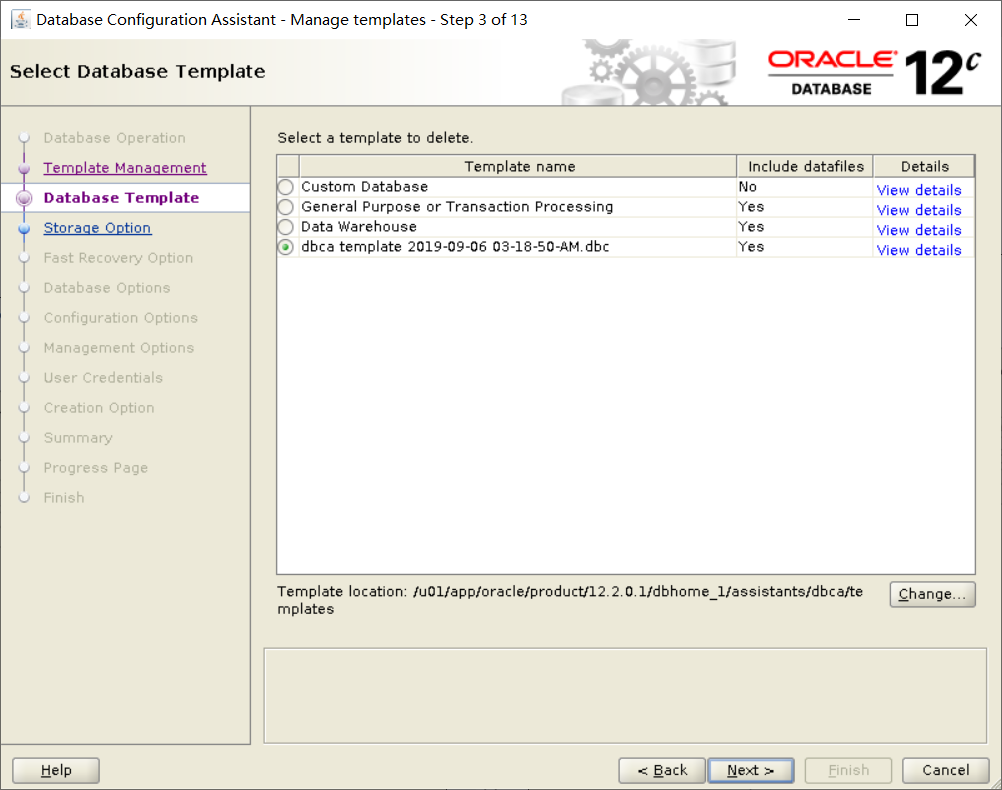Viewport: 1002px width, 790px height.
Task: Jump to the Storage Option step
Action: pos(97,227)
